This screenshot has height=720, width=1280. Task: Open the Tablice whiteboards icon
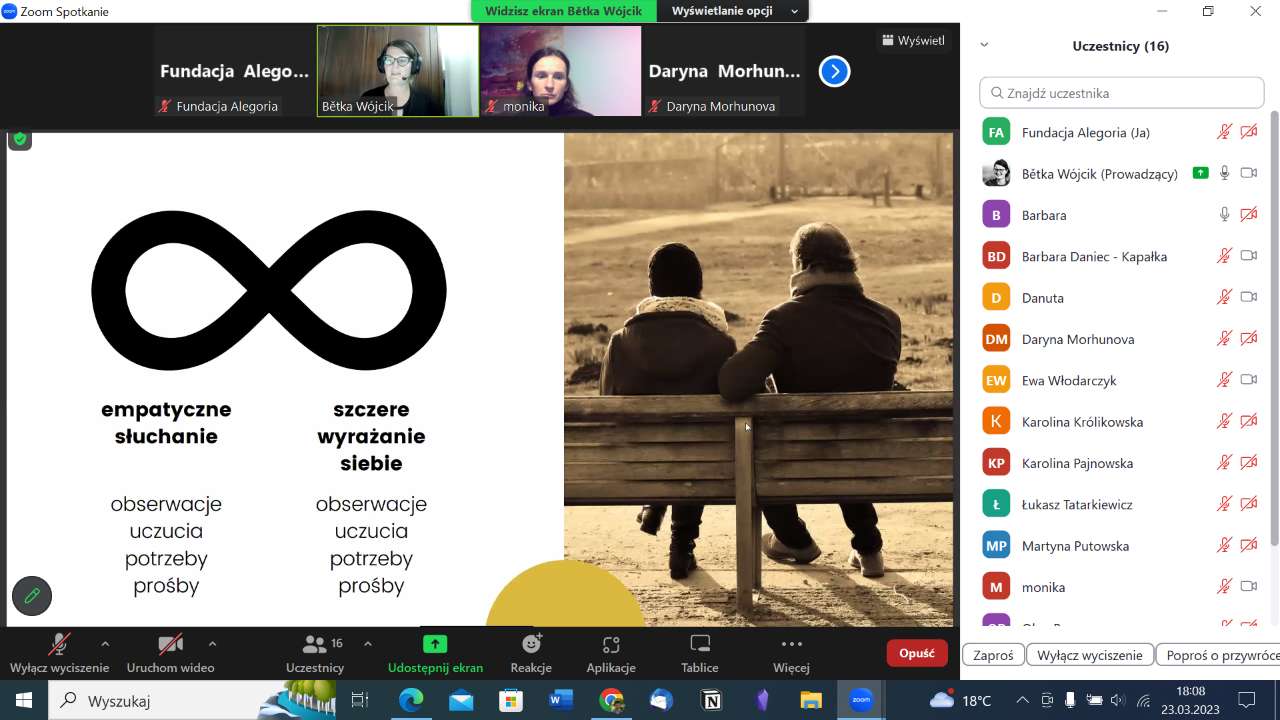(700, 645)
